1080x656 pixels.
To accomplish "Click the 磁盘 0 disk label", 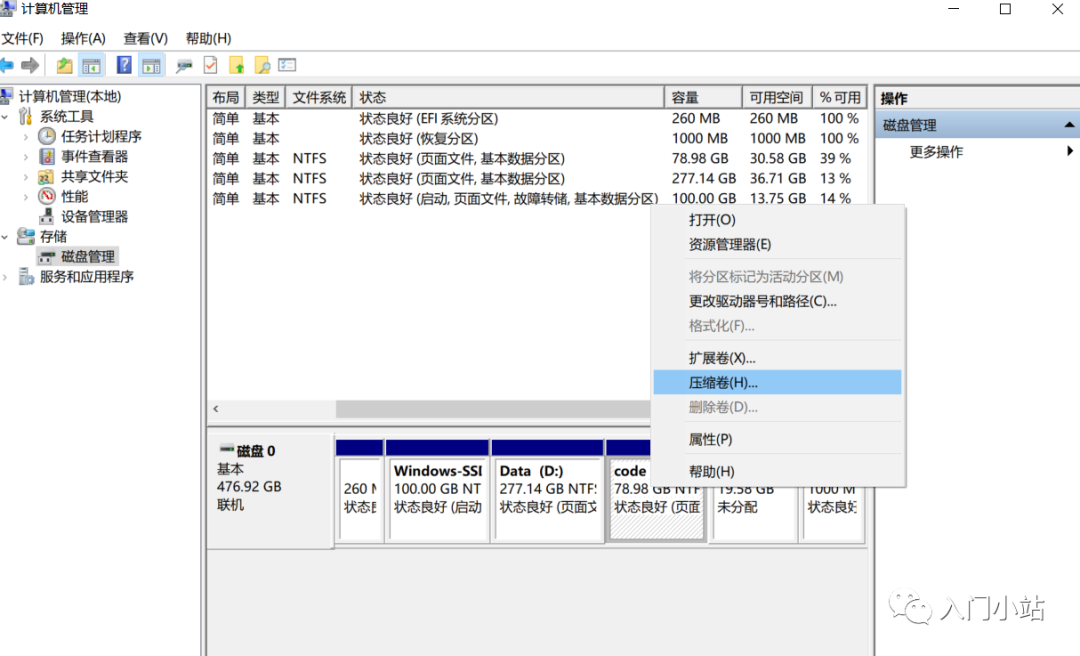I will pos(256,451).
